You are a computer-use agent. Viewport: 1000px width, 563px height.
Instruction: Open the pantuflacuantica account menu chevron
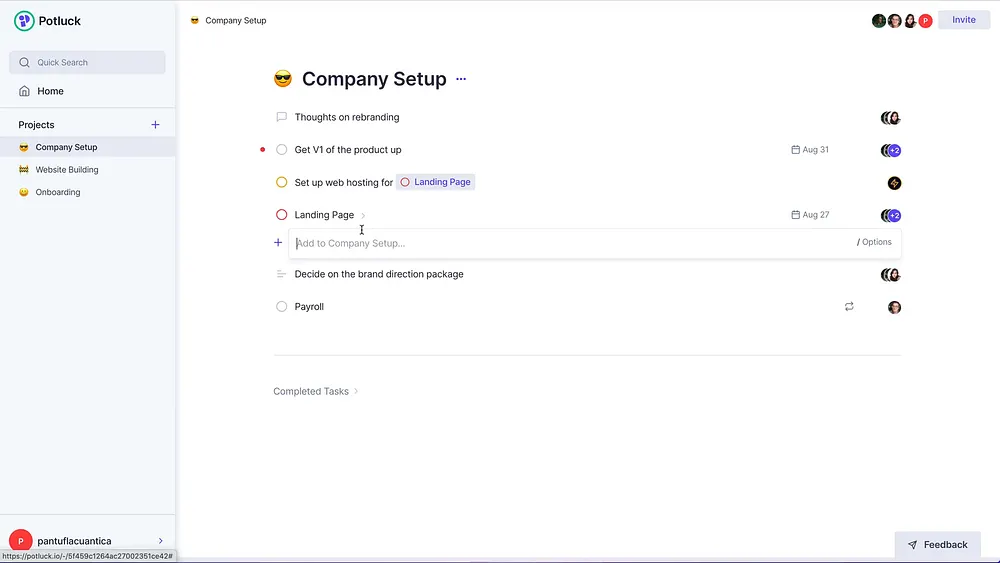click(x=160, y=541)
